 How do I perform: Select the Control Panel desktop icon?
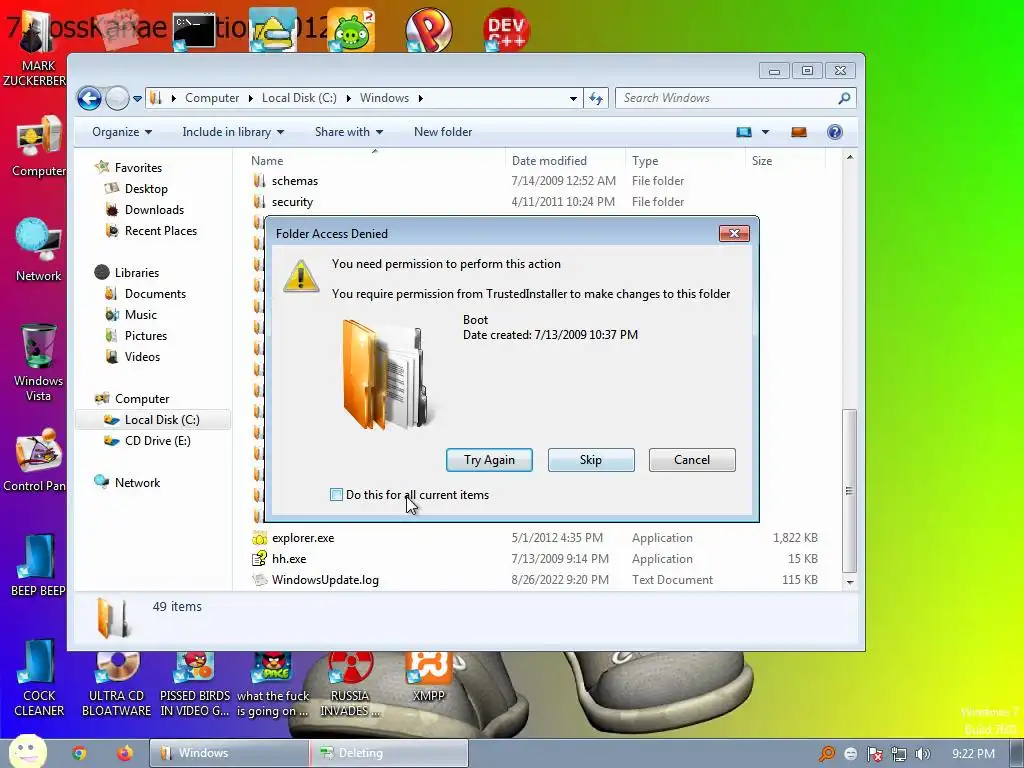pos(36,459)
